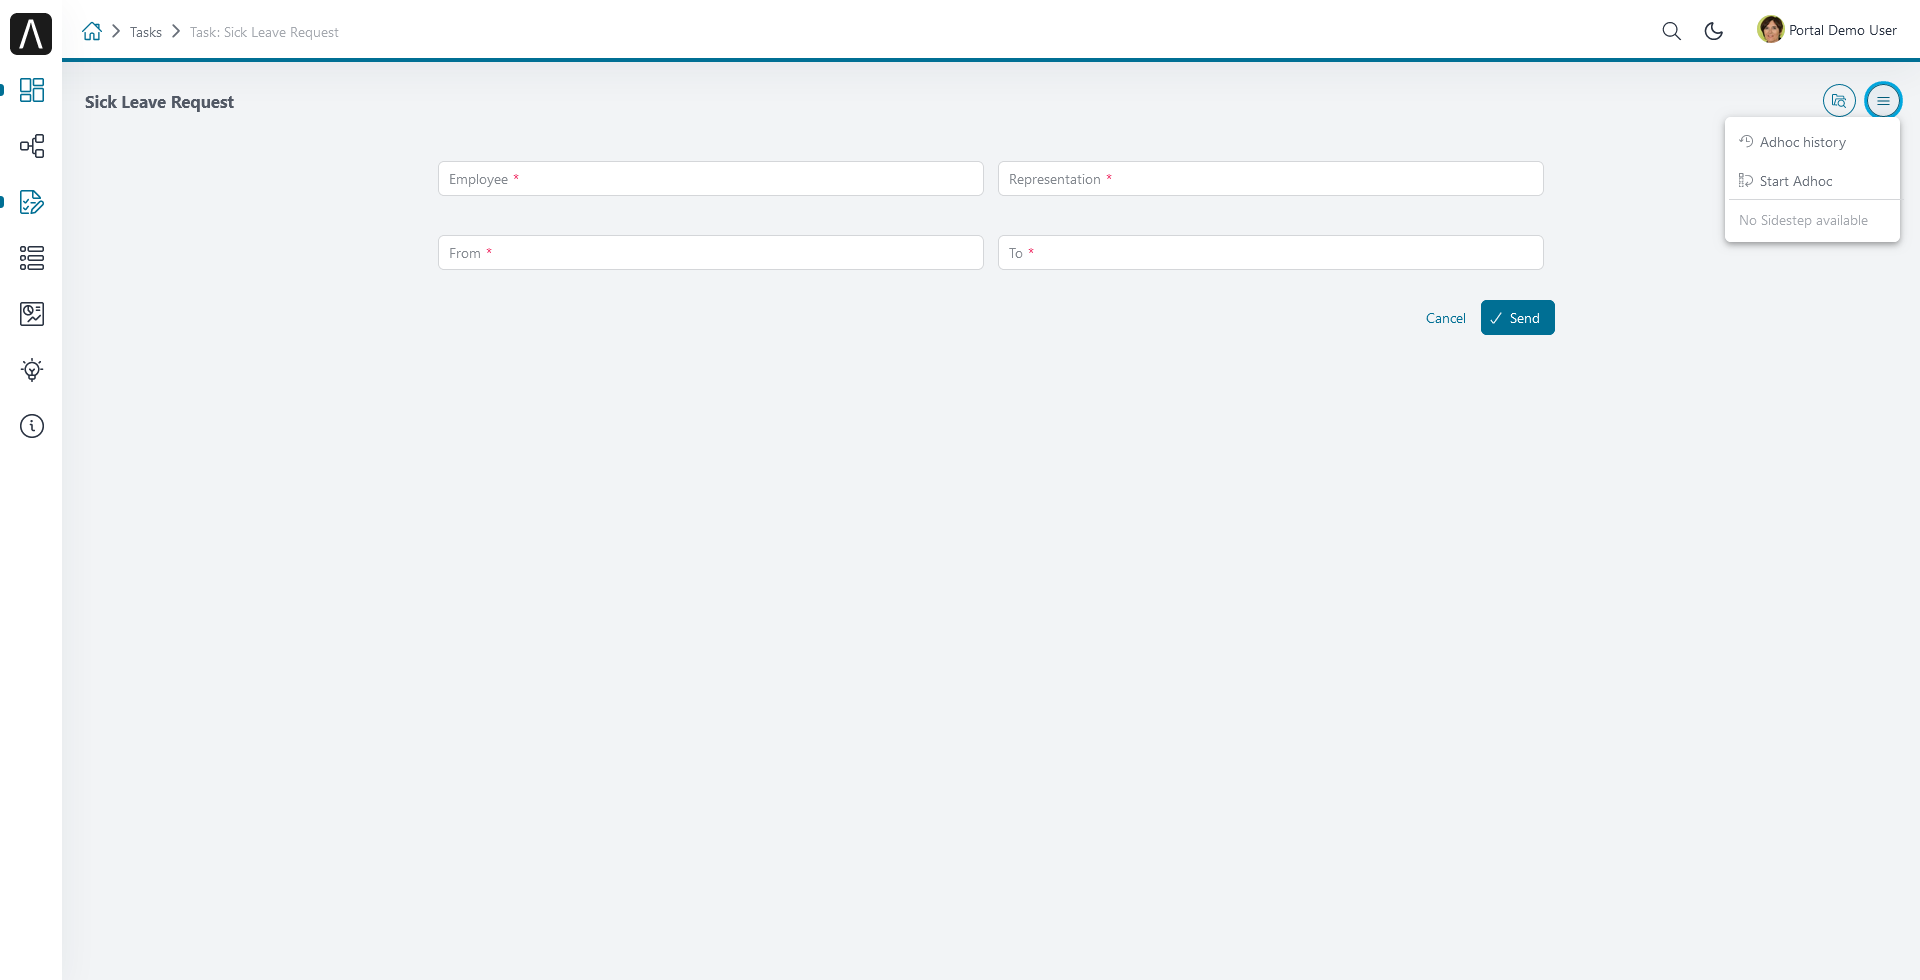Go to Tasks in breadcrumb

pos(146,32)
